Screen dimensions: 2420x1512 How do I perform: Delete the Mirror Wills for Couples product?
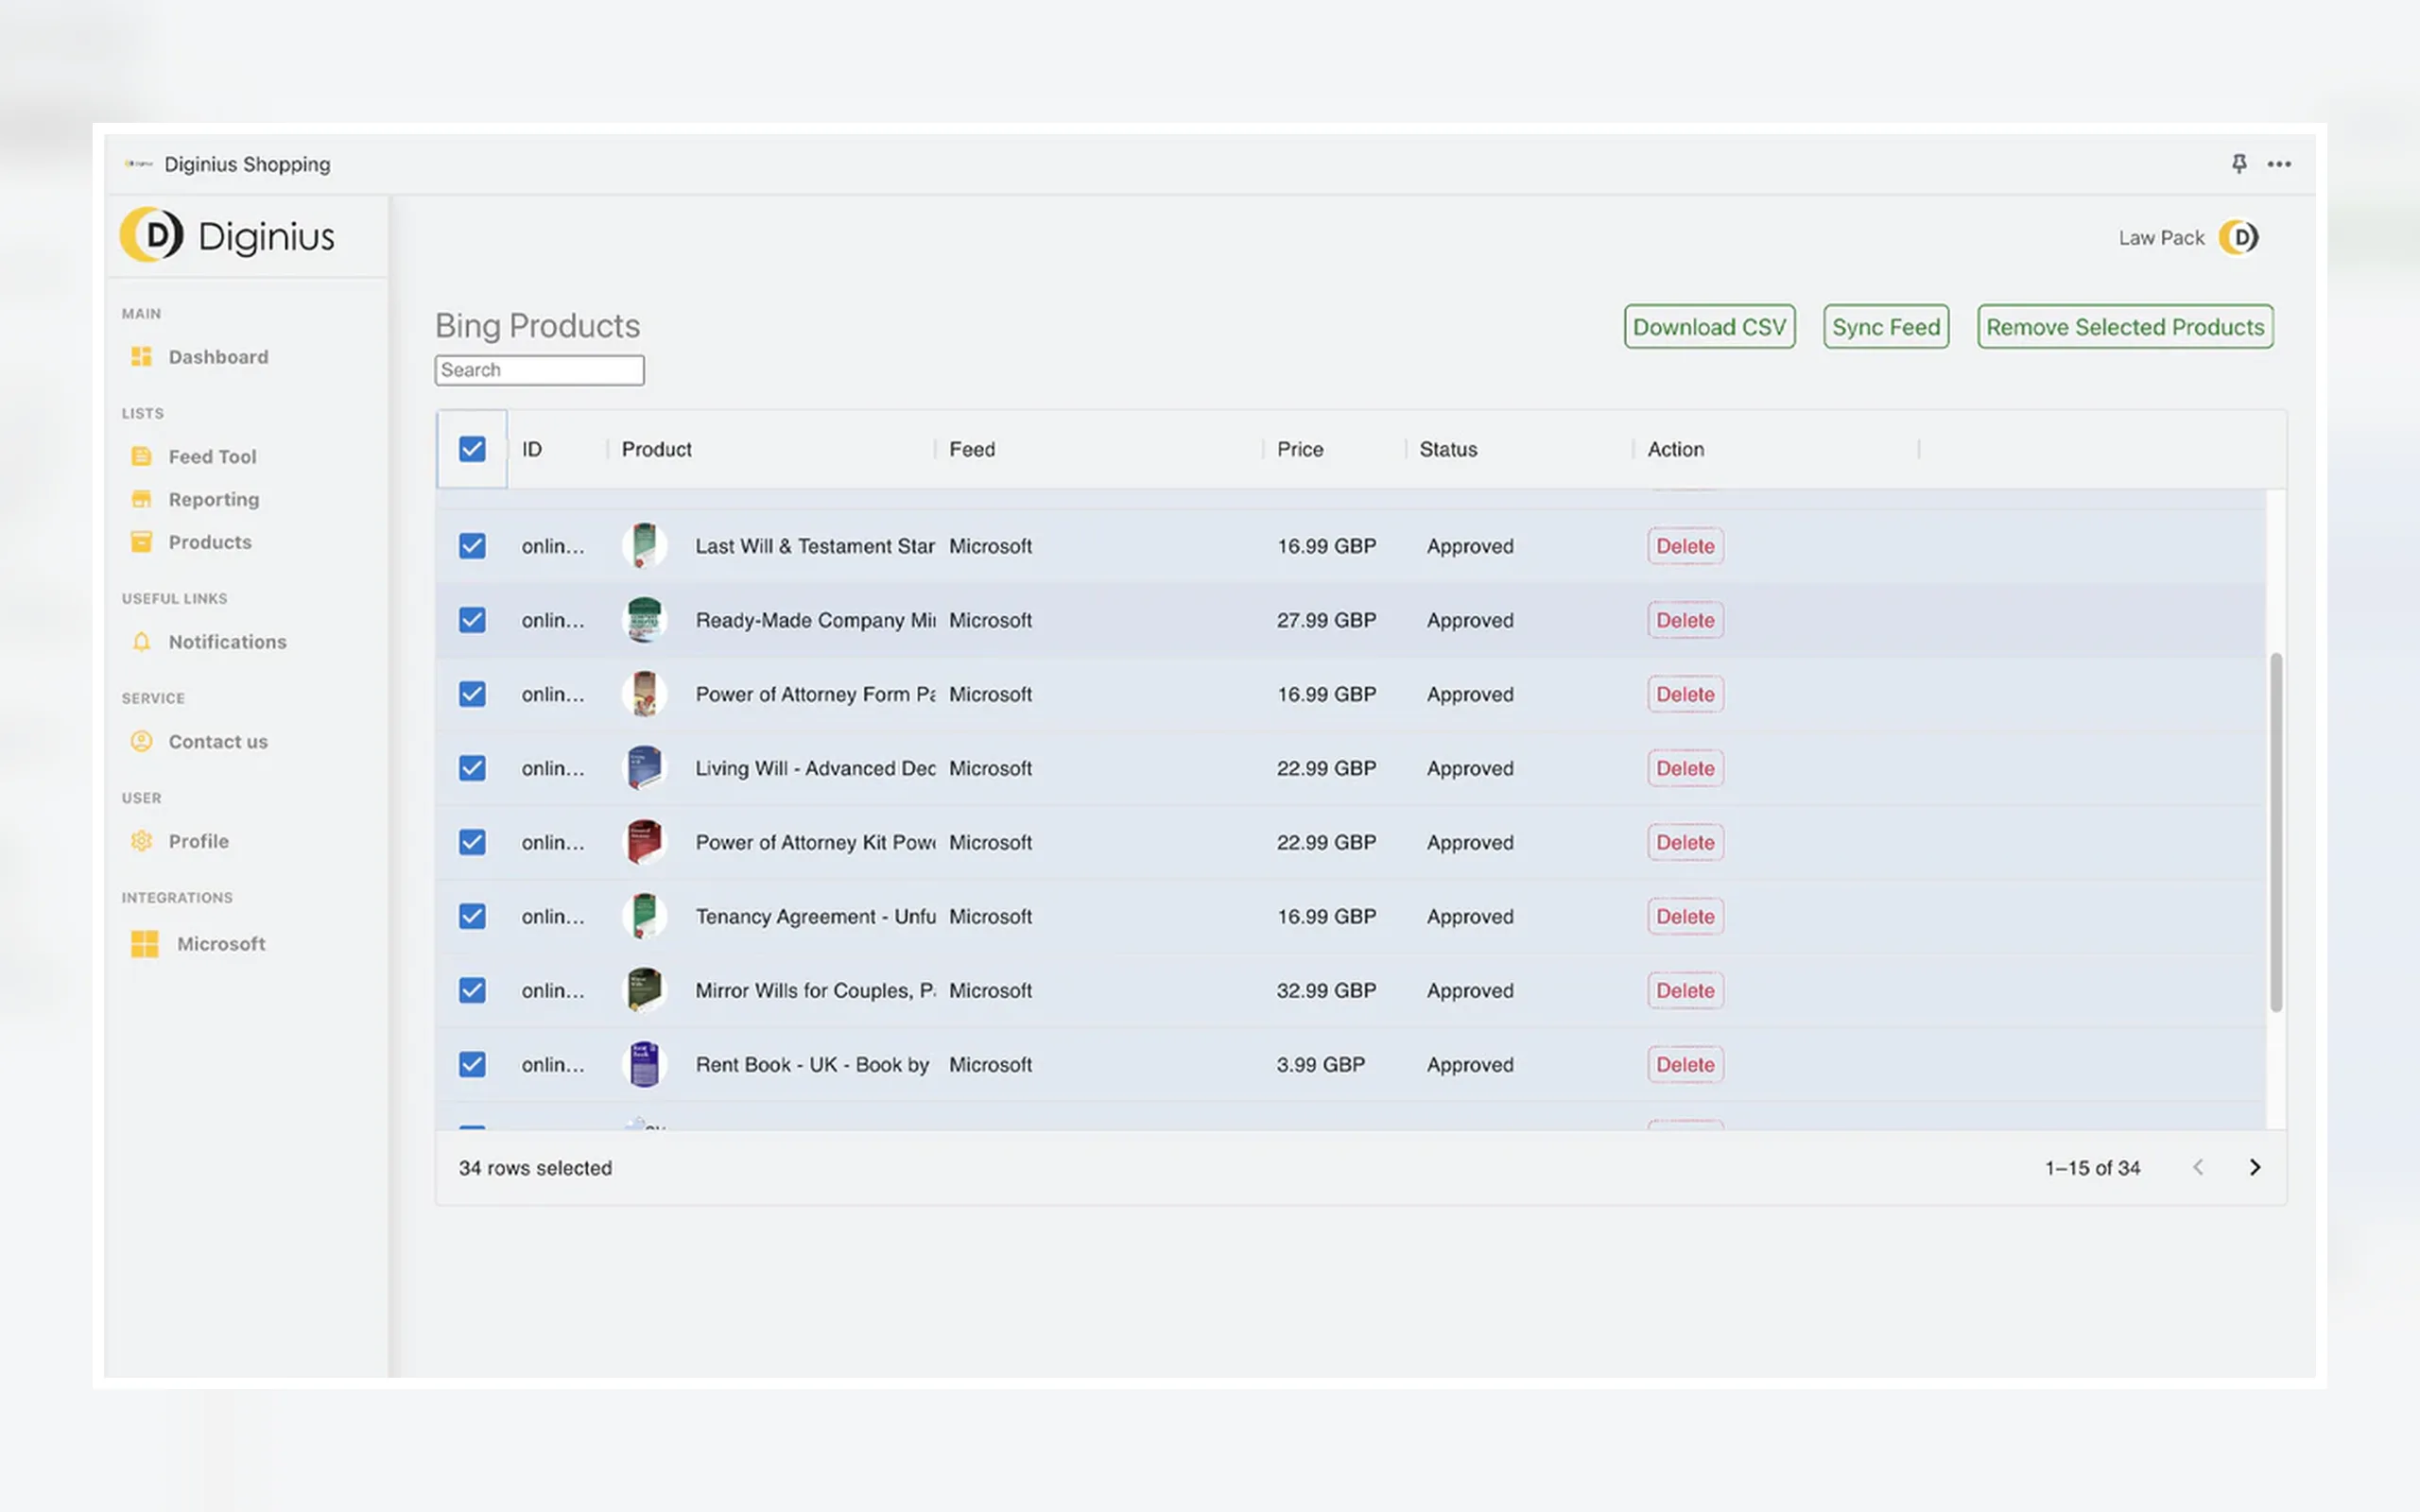pyautogui.click(x=1685, y=990)
